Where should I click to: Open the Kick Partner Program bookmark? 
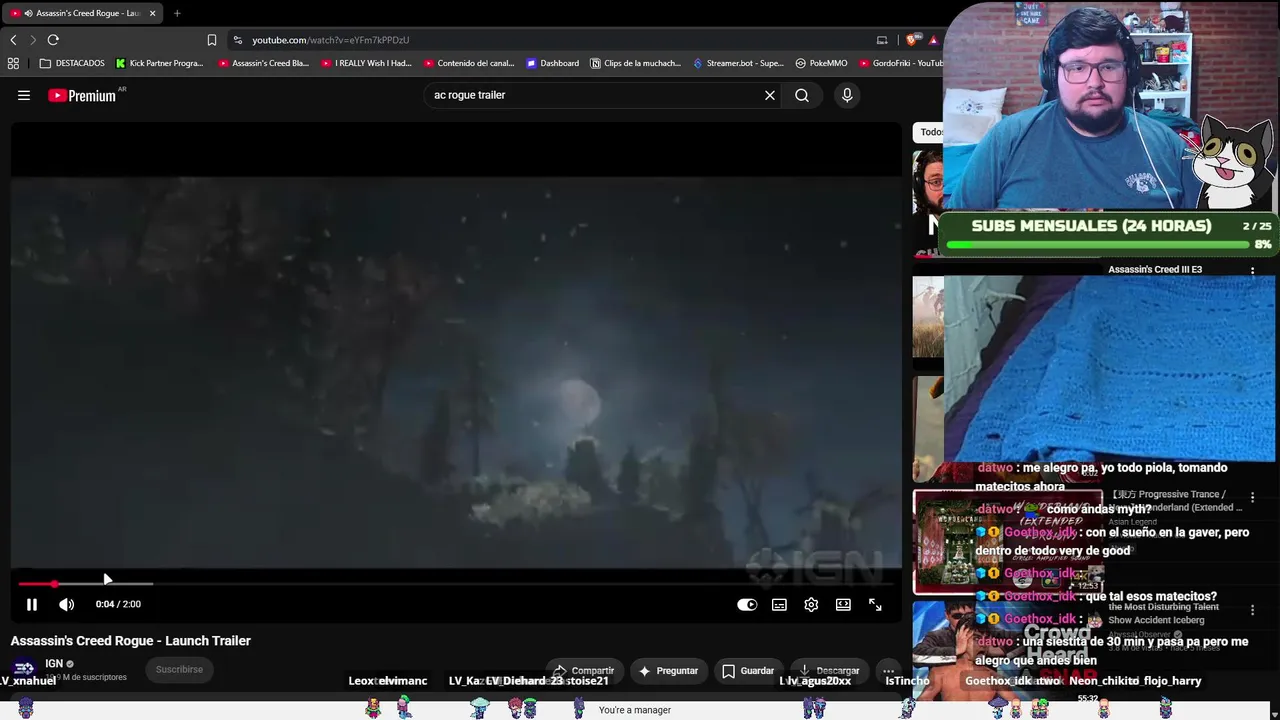160,63
